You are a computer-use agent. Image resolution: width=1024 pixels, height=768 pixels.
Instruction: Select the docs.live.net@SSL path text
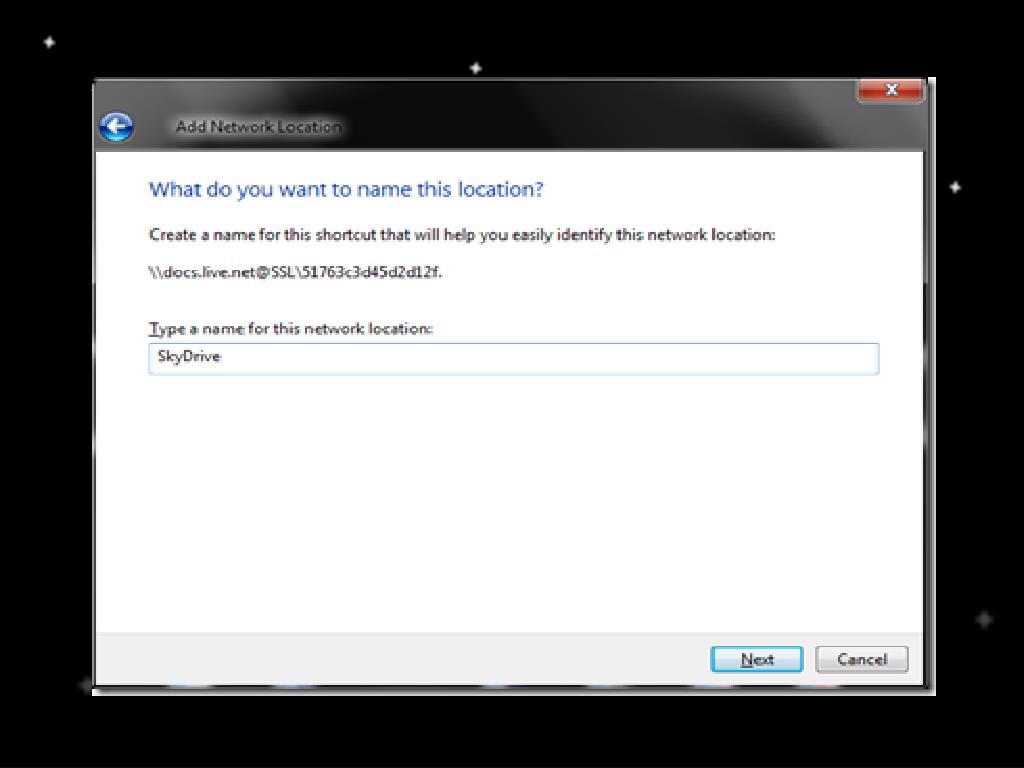296,272
